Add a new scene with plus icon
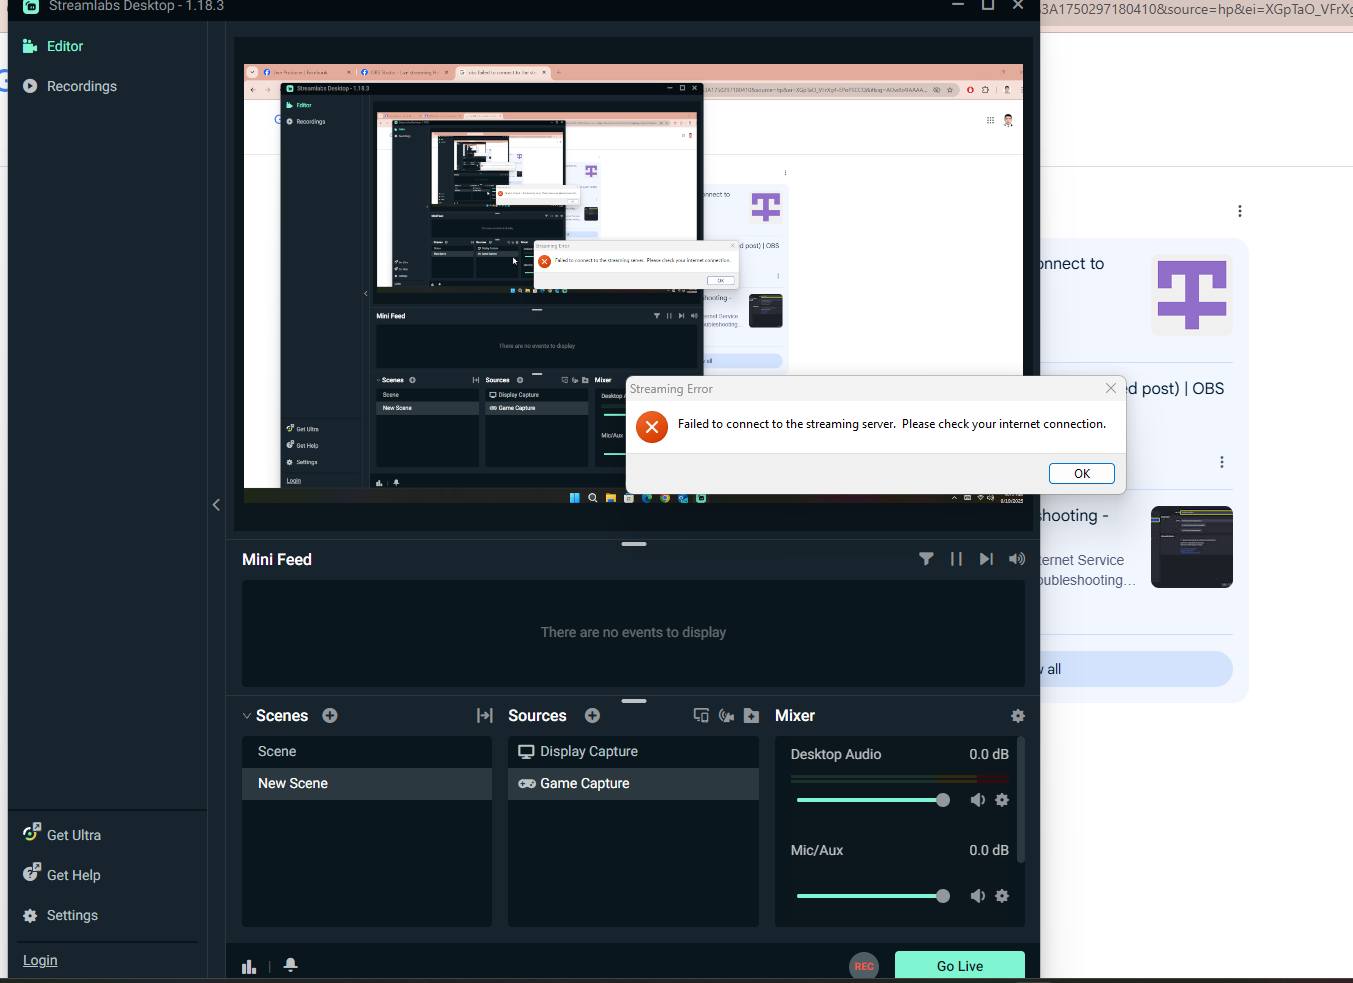 pos(330,716)
